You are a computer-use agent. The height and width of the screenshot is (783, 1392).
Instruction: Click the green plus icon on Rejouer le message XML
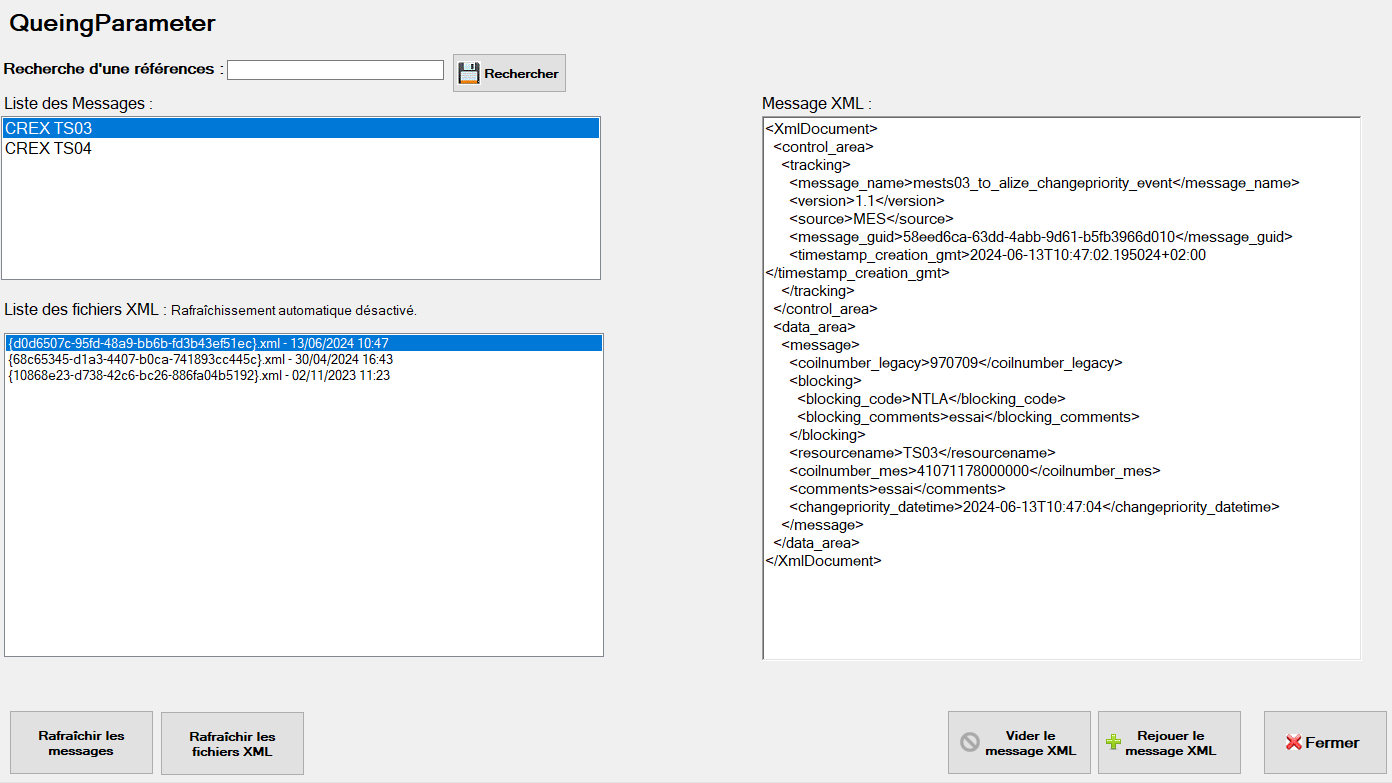click(1113, 742)
